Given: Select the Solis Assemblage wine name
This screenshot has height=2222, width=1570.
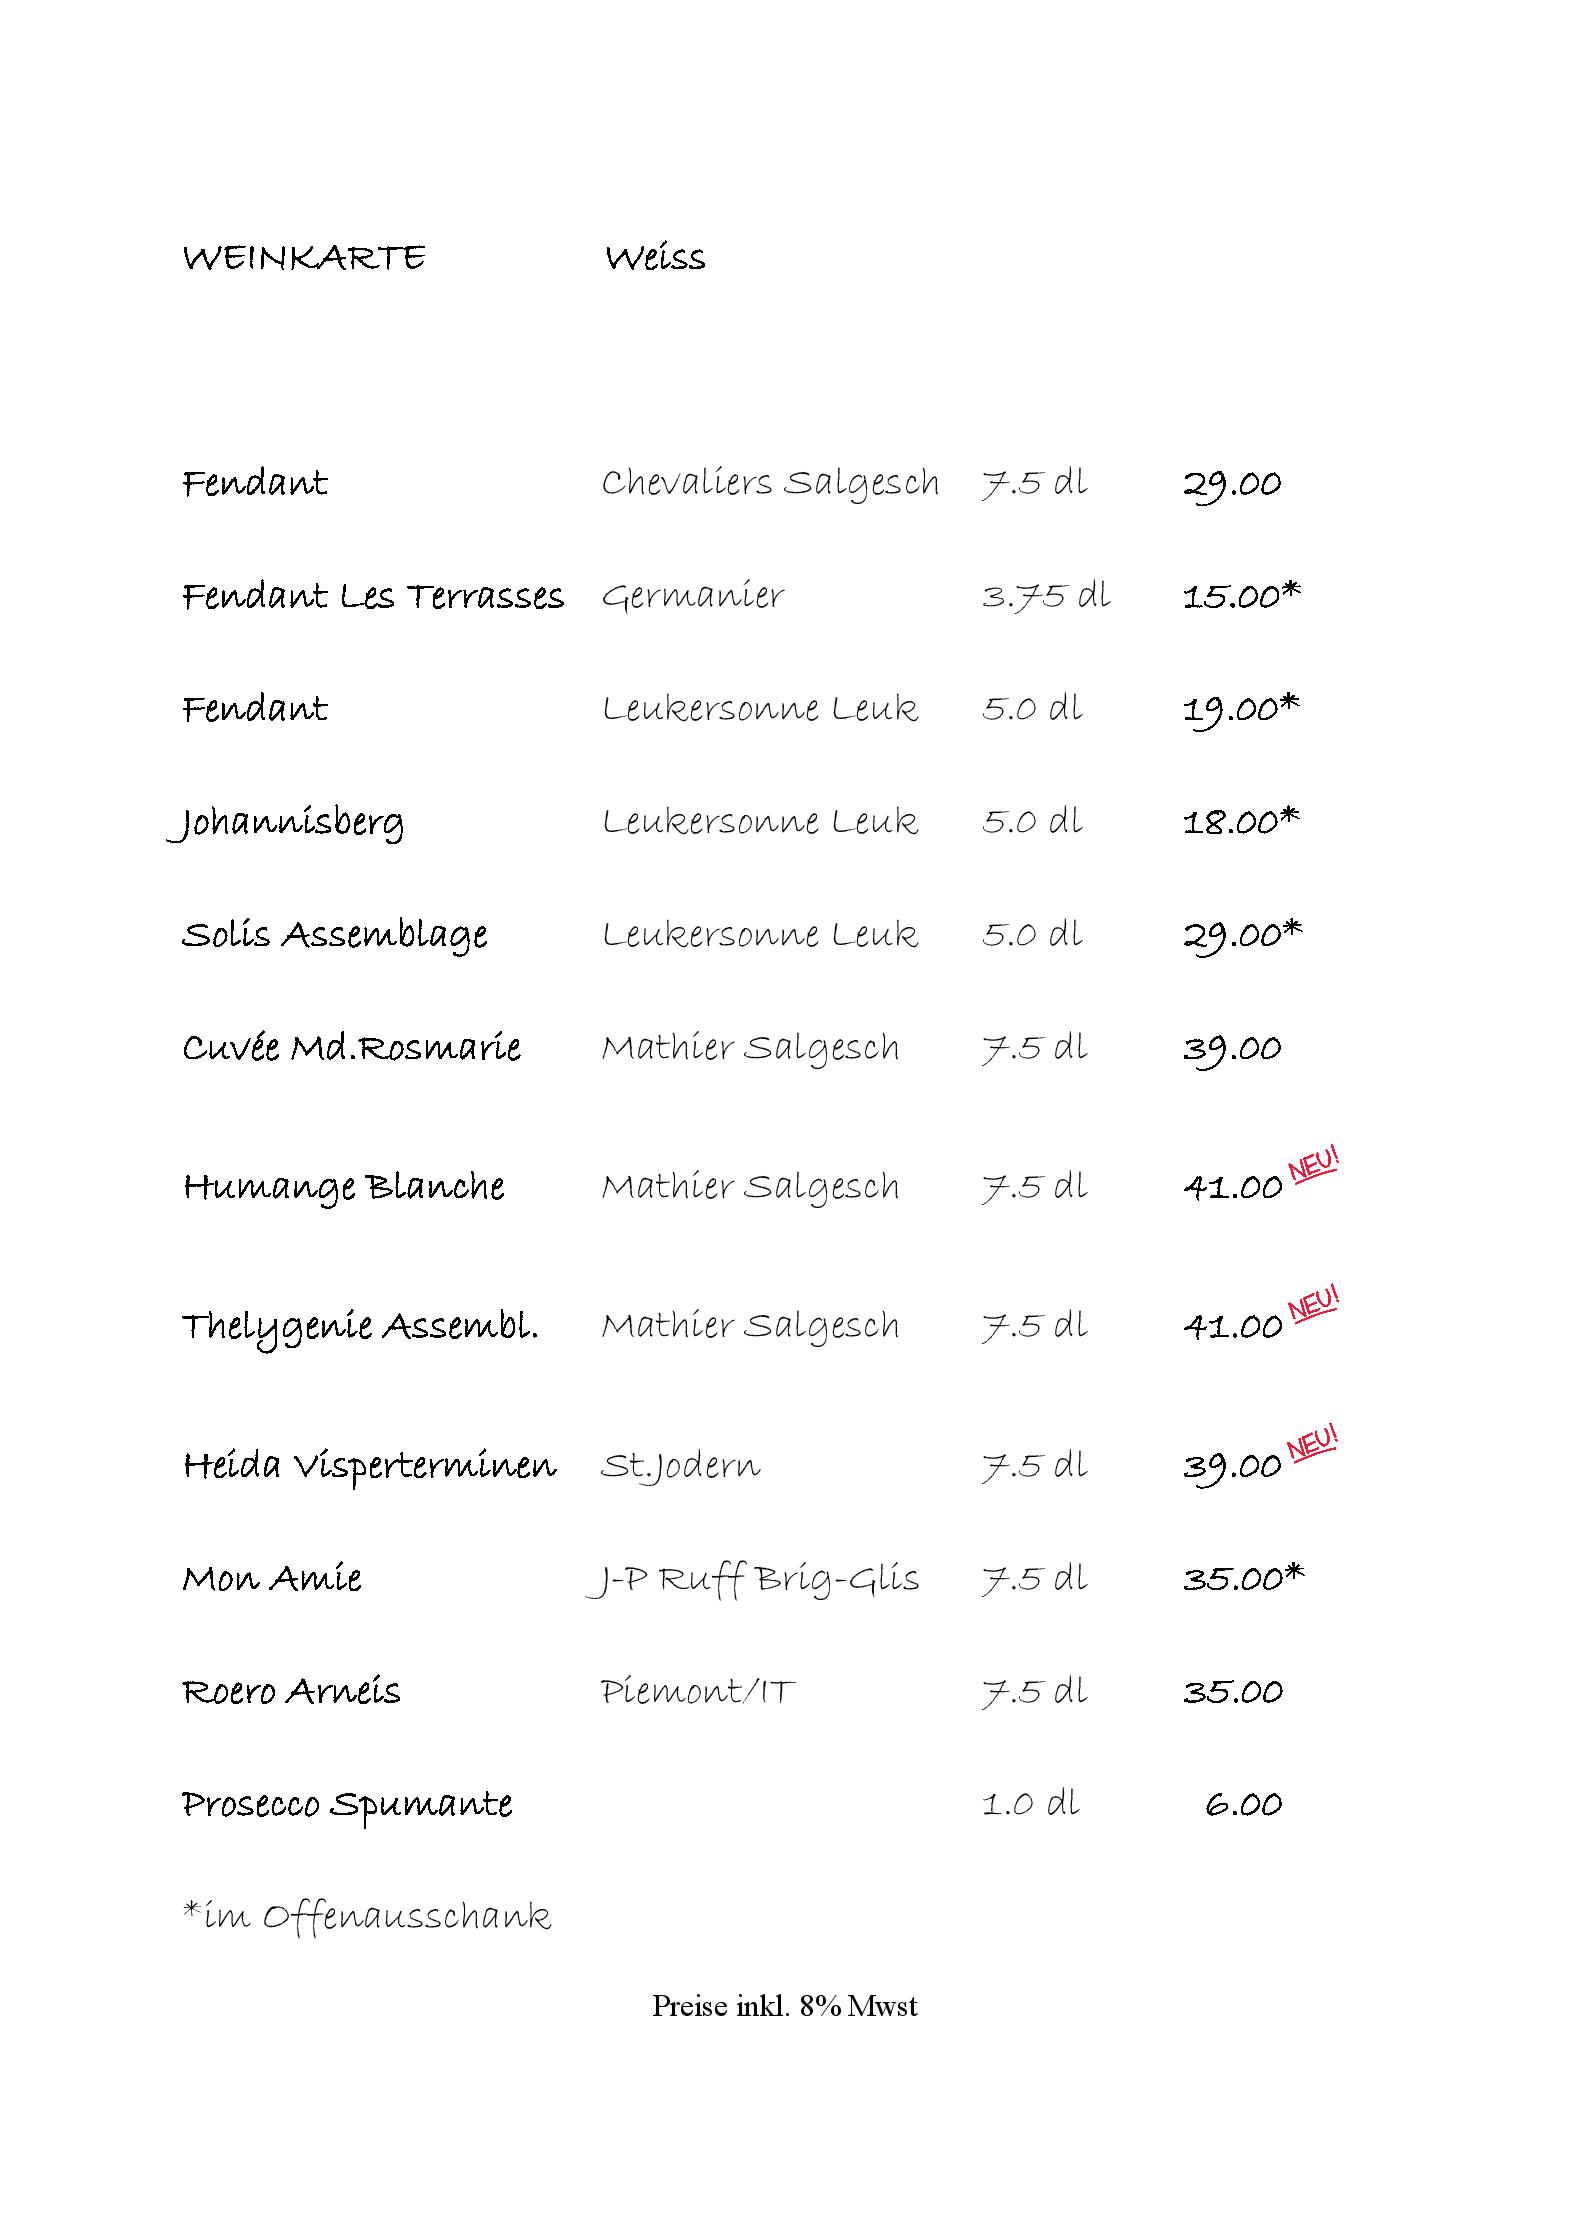Looking at the screenshot, I should click(x=335, y=936).
